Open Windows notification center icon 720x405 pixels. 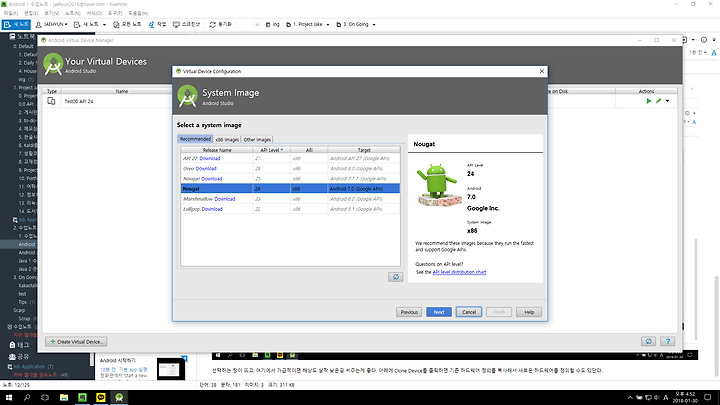point(708,398)
